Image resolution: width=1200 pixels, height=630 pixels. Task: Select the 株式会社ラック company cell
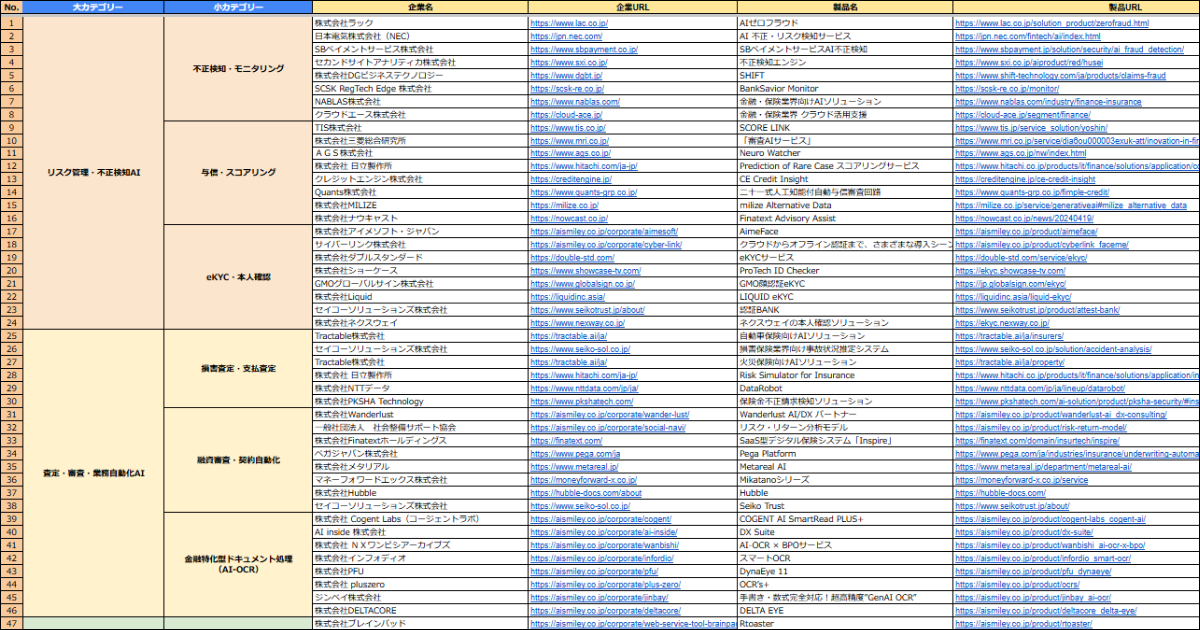[420, 22]
